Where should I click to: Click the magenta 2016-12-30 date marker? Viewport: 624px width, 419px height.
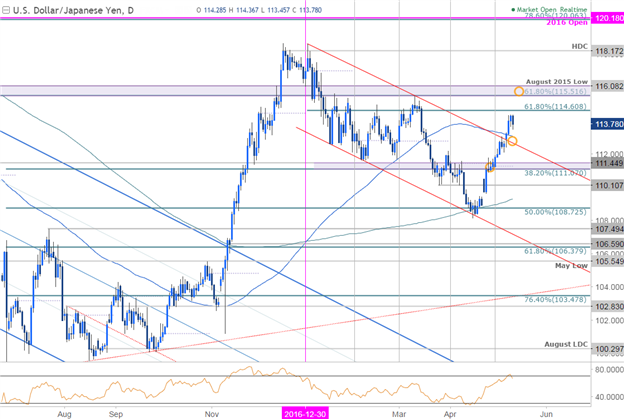click(x=305, y=414)
